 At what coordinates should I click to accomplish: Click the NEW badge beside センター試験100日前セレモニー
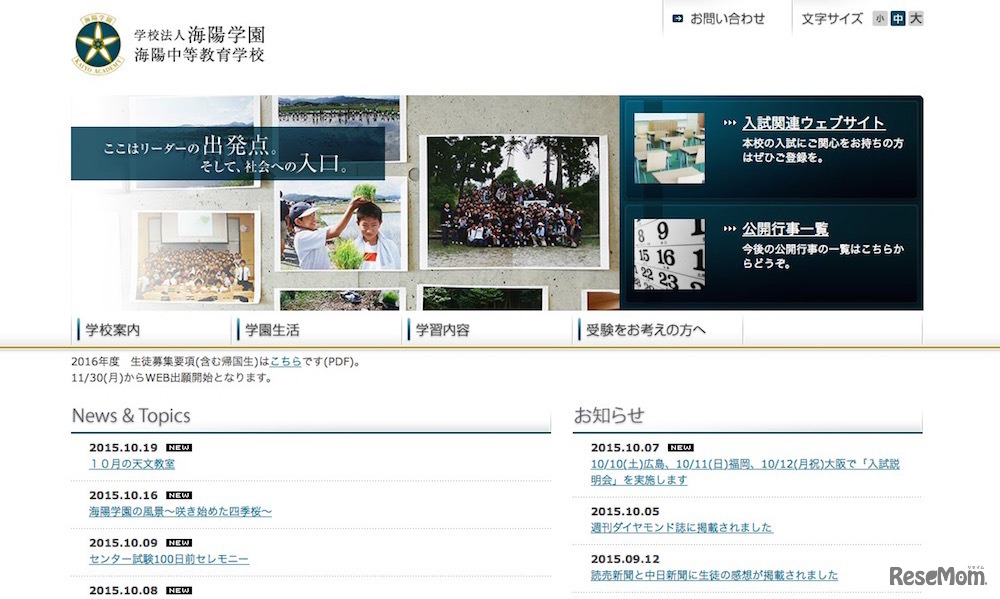coord(182,541)
